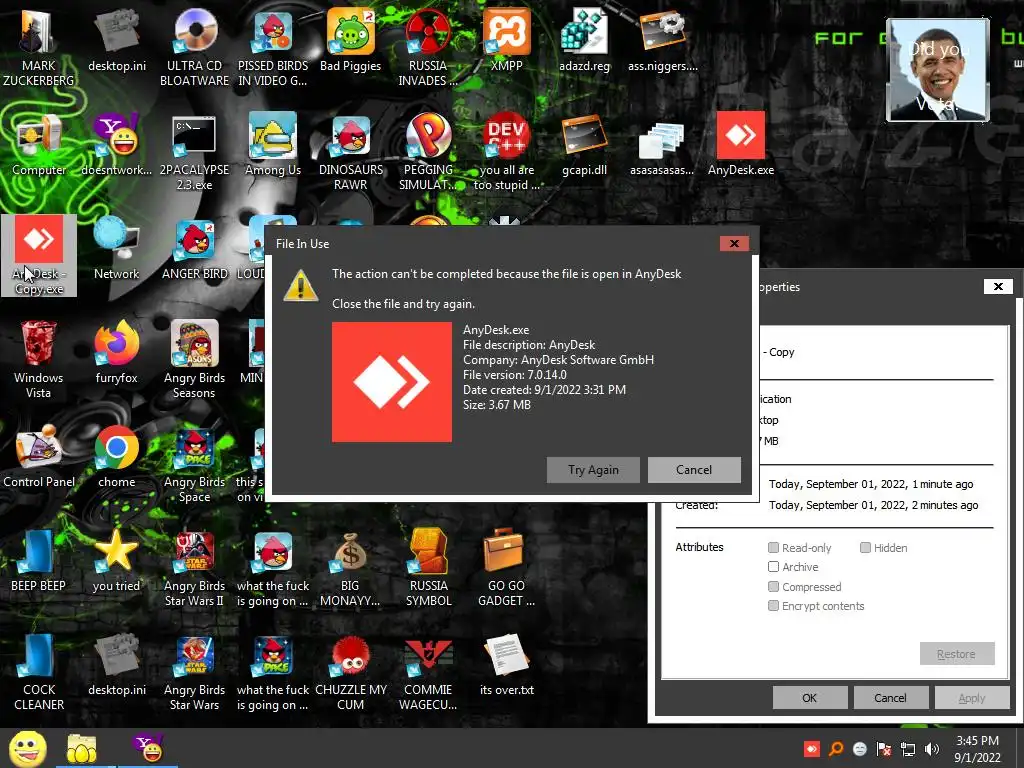Select the 2PACALYPSE 2.3.exe icon

[195, 152]
